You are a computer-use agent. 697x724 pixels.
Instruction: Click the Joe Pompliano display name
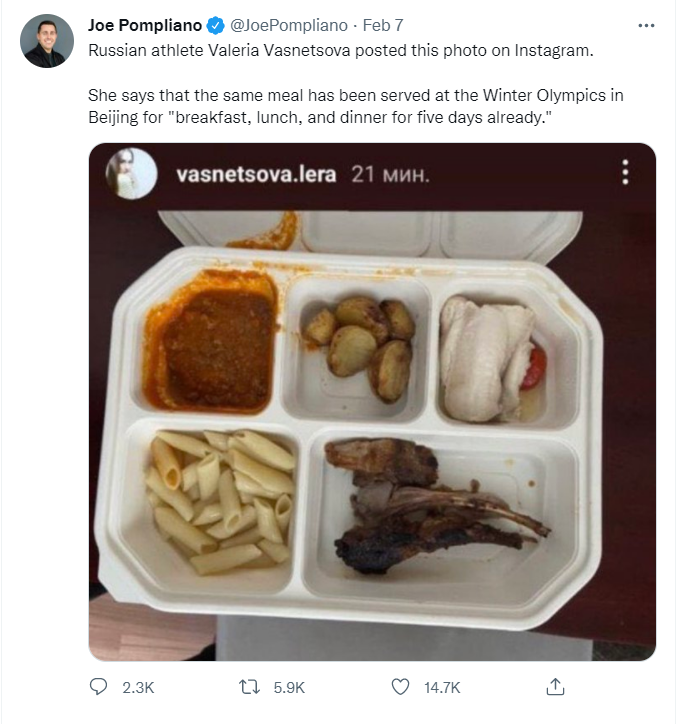click(145, 25)
